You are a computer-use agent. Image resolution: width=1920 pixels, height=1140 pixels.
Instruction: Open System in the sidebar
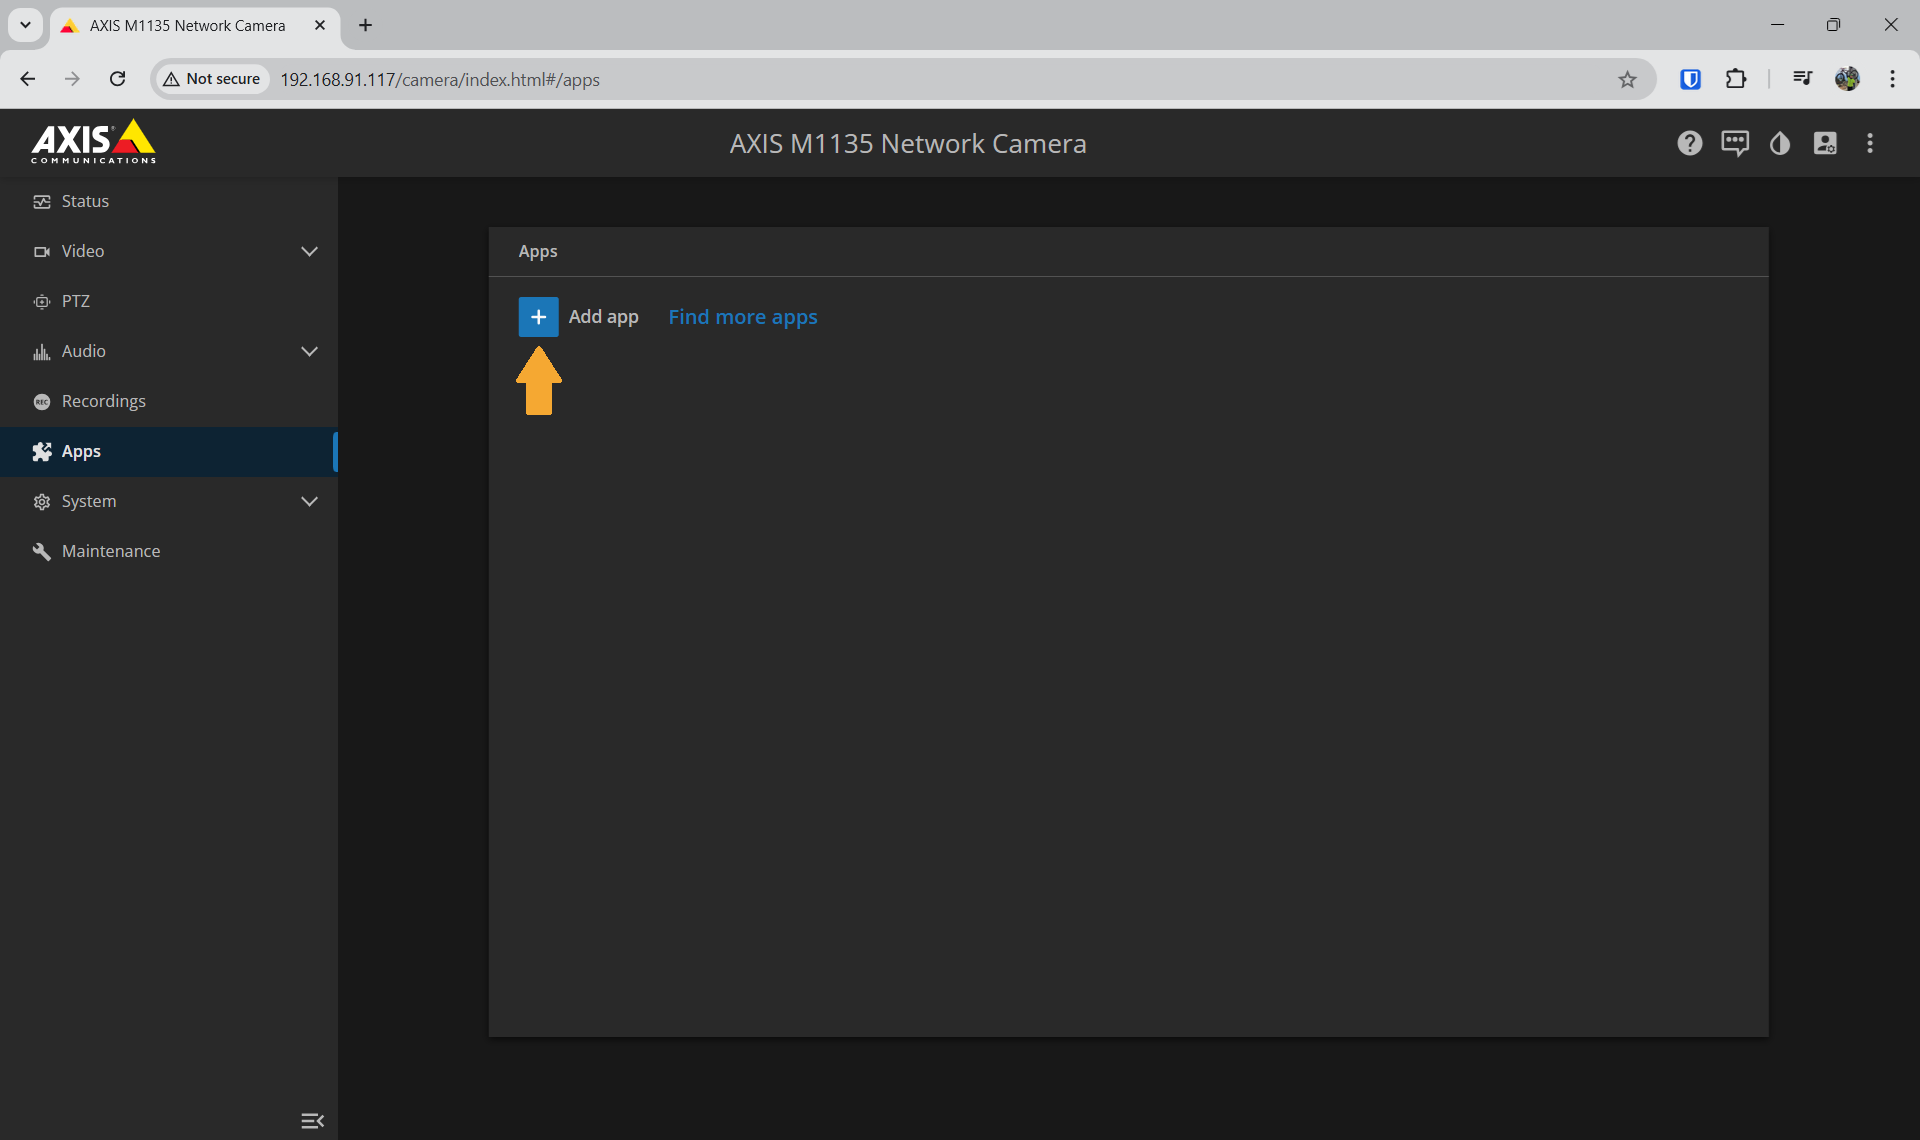tap(169, 501)
